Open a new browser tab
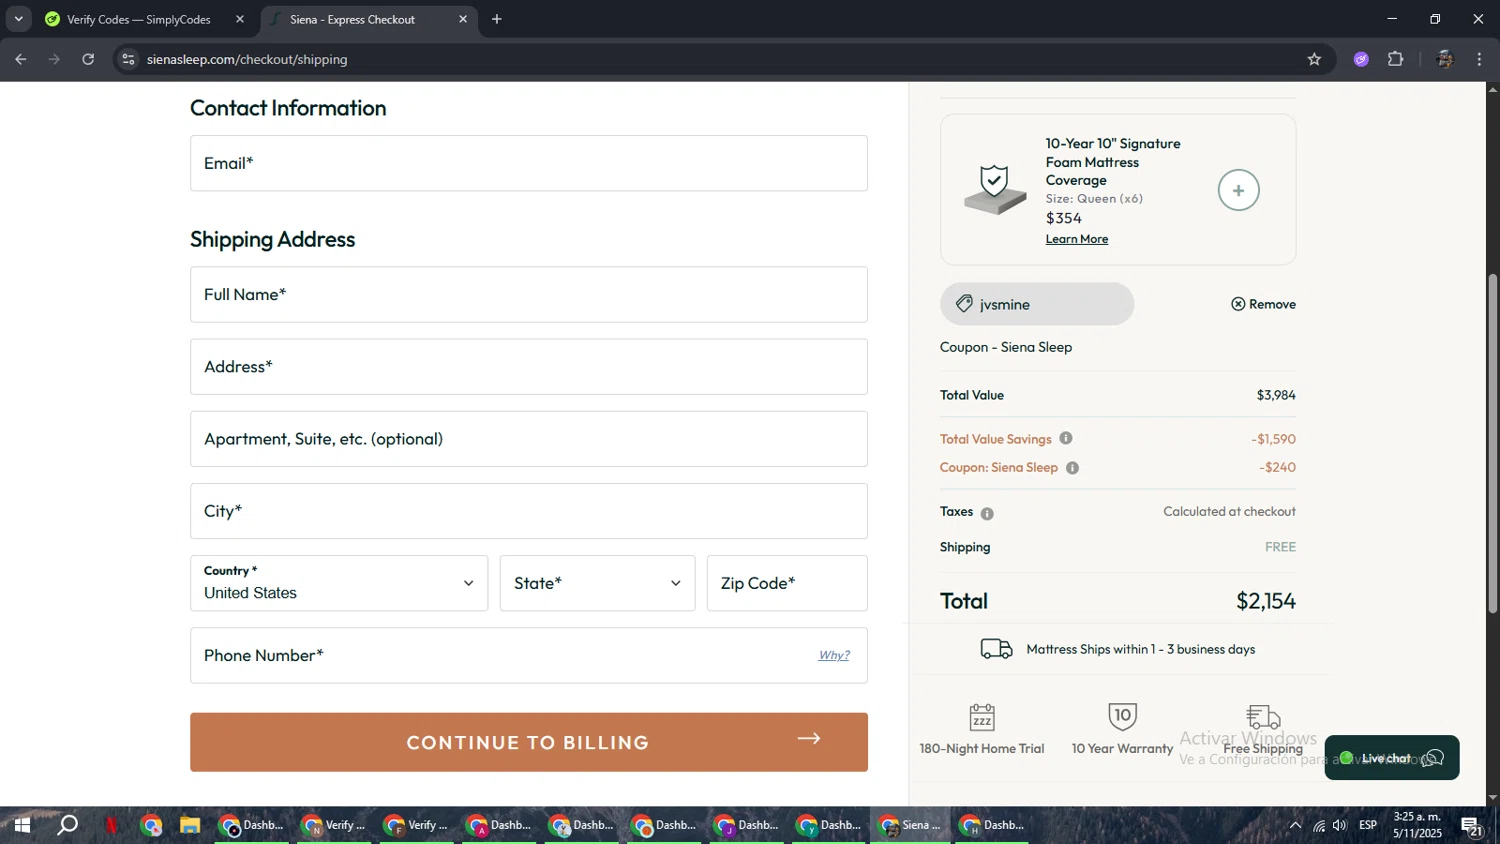 click(x=497, y=19)
